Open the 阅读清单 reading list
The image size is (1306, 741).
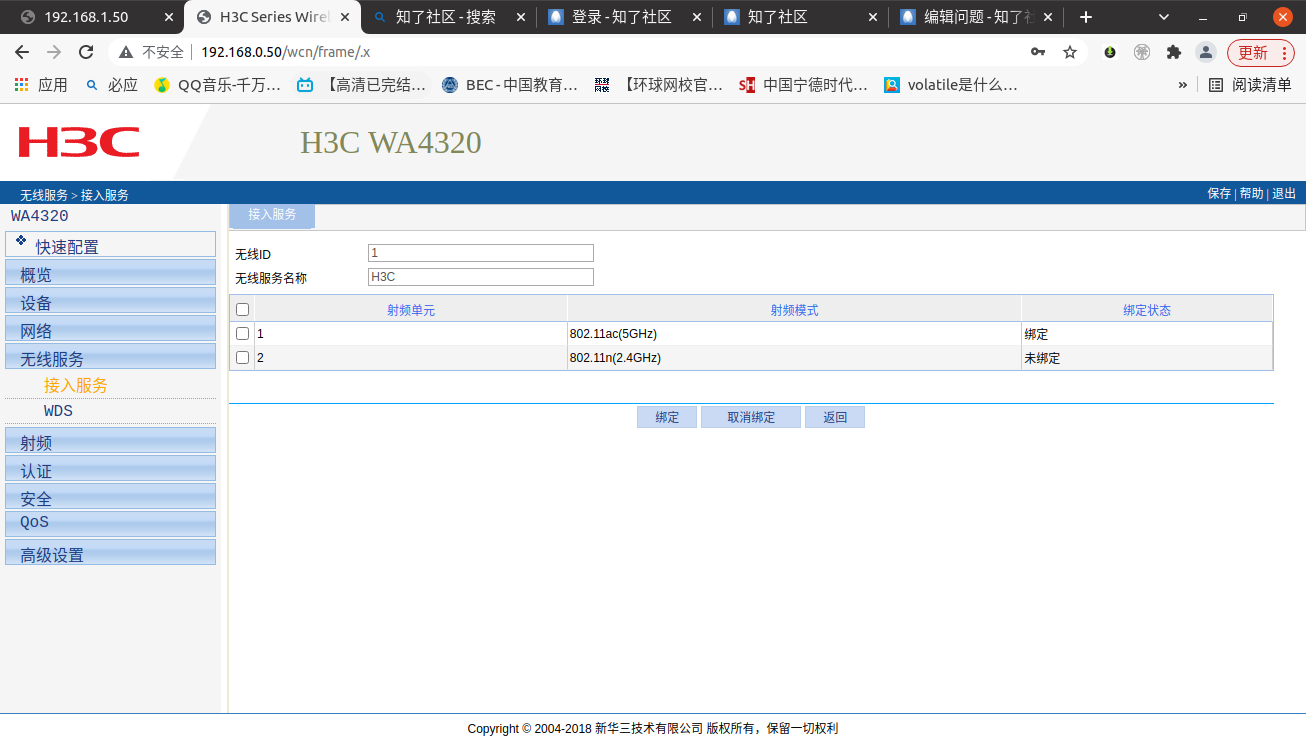[x=1250, y=85]
